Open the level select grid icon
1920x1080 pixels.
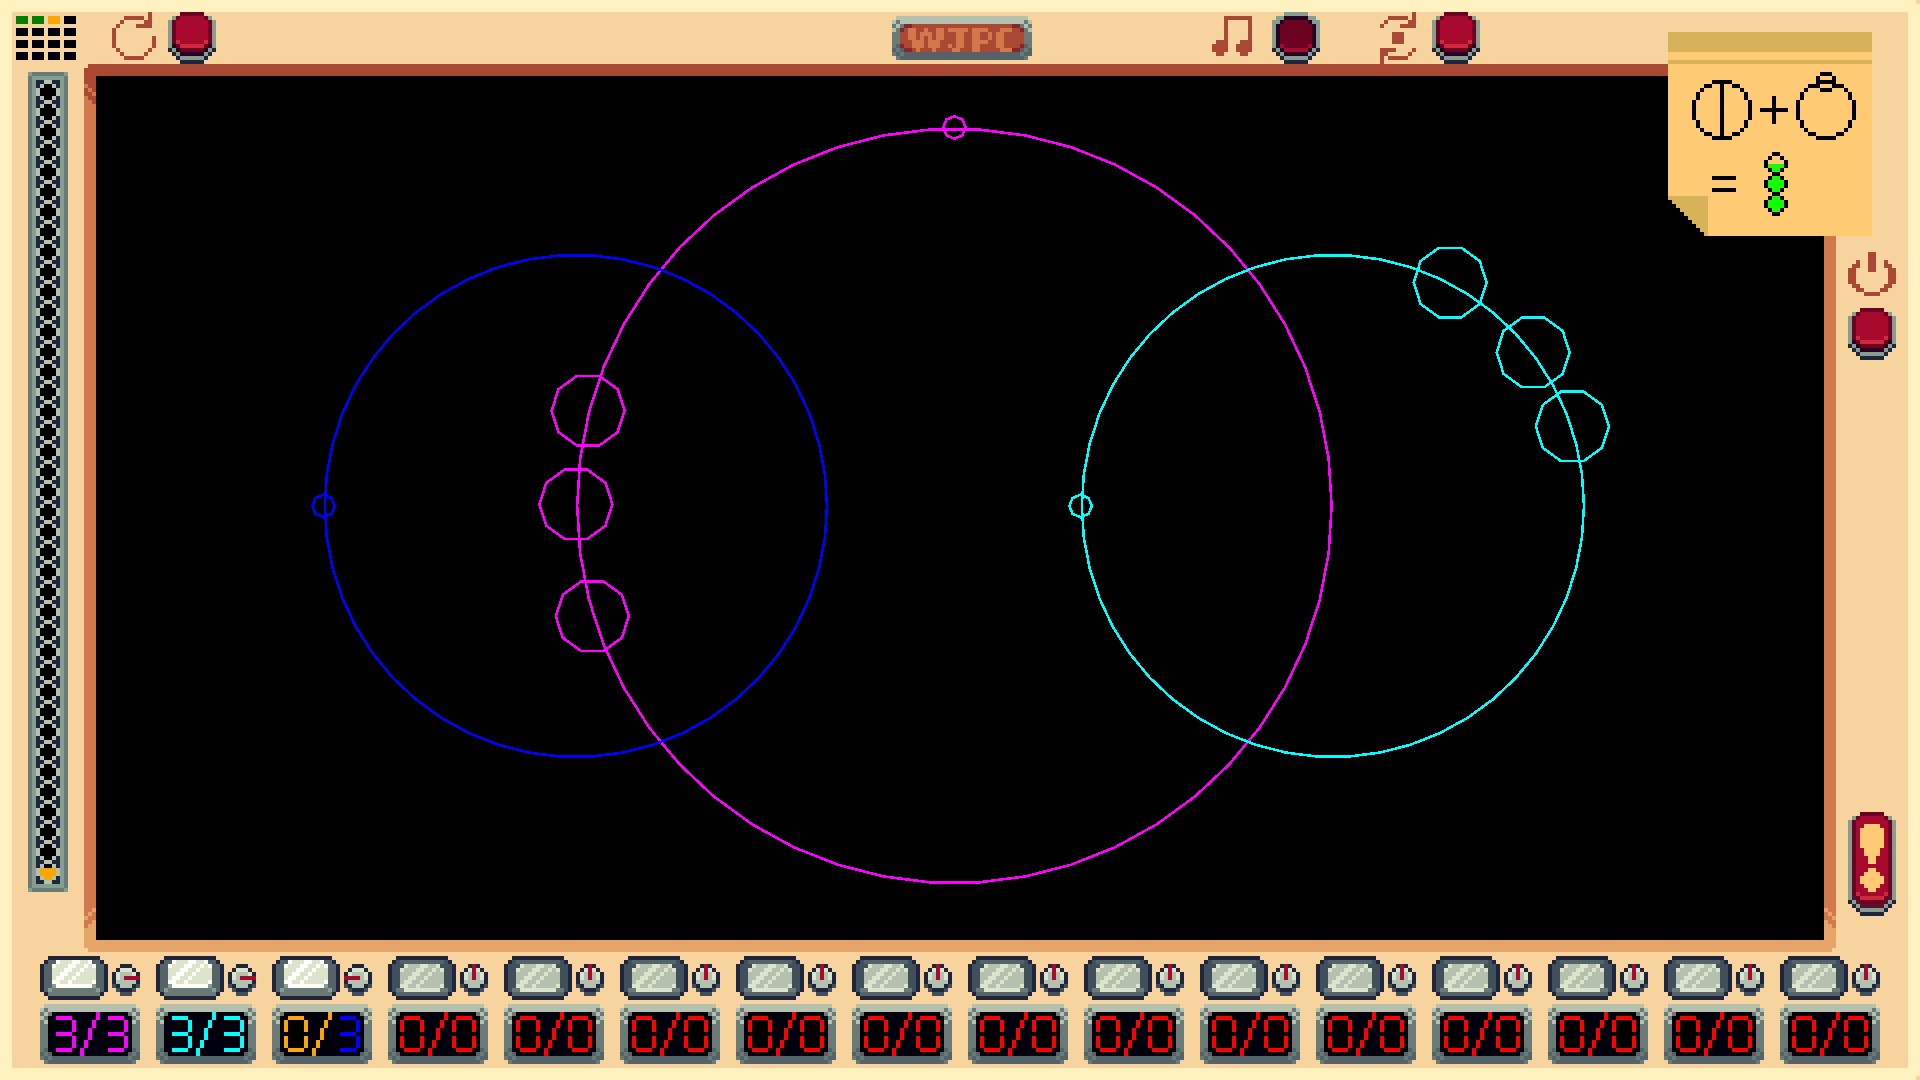[46, 38]
